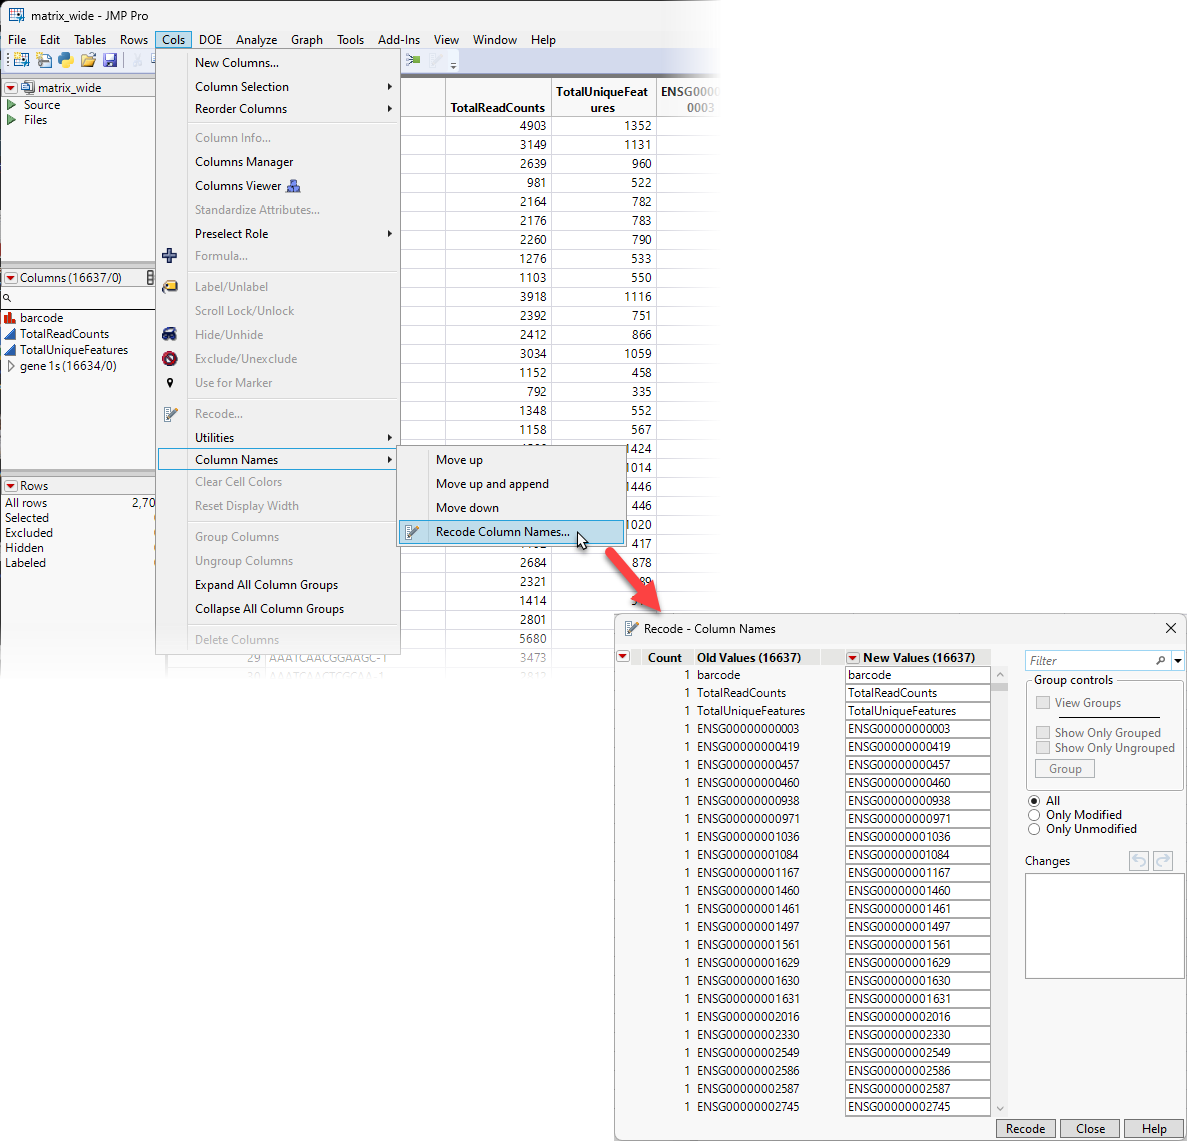
Task: Click the red triangle beside matrix_wide
Action: click(x=11, y=88)
